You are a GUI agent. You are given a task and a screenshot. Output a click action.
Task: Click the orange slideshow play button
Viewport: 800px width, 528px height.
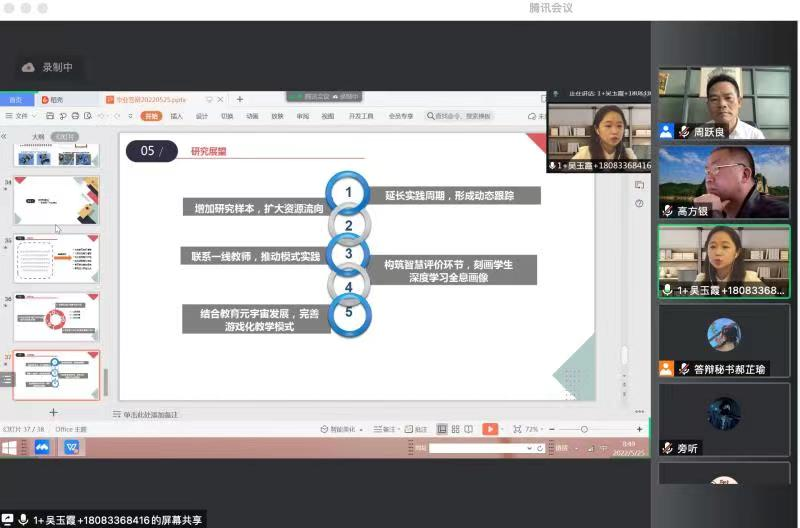click(490, 429)
